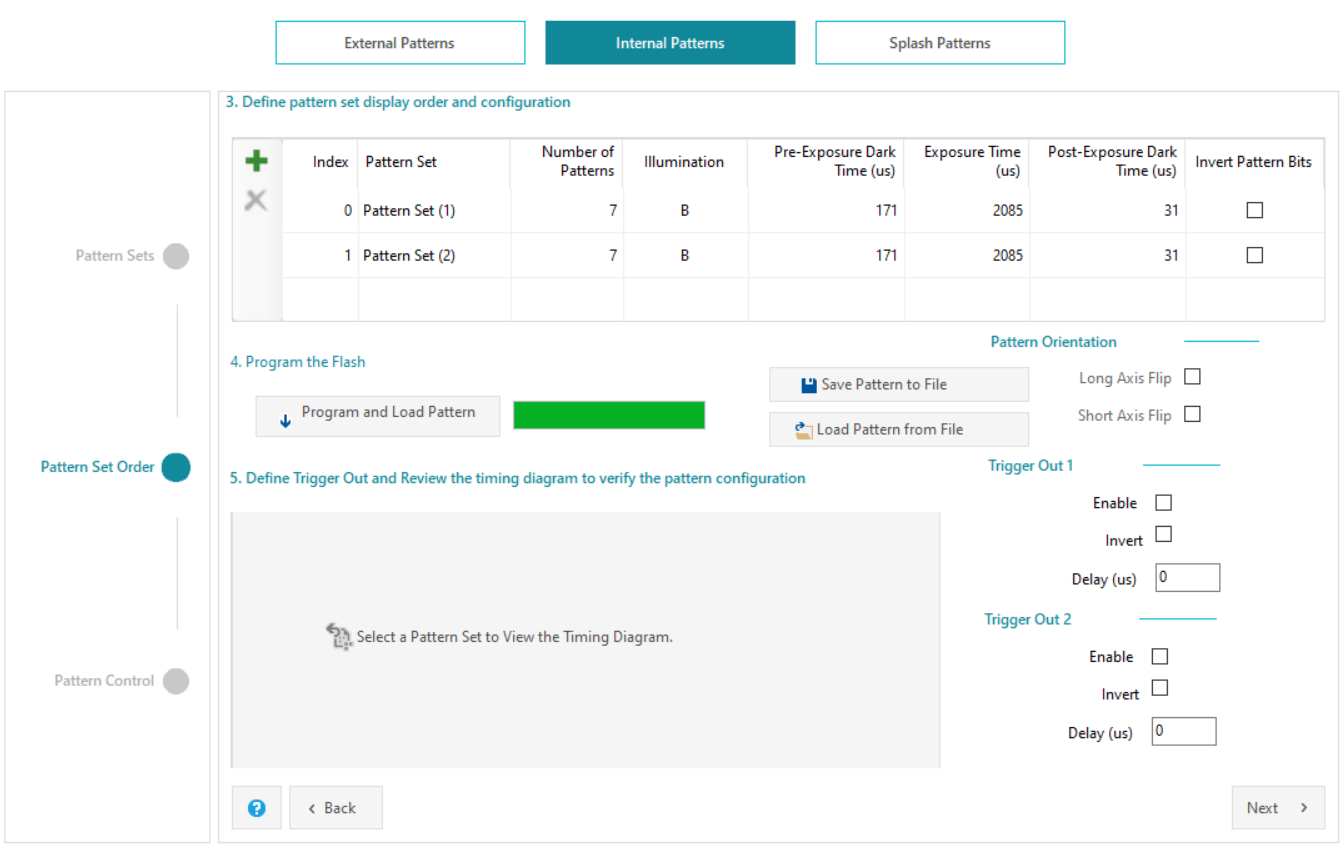Click the folder Load Pattern from File icon
1343x848 pixels.
coord(803,430)
